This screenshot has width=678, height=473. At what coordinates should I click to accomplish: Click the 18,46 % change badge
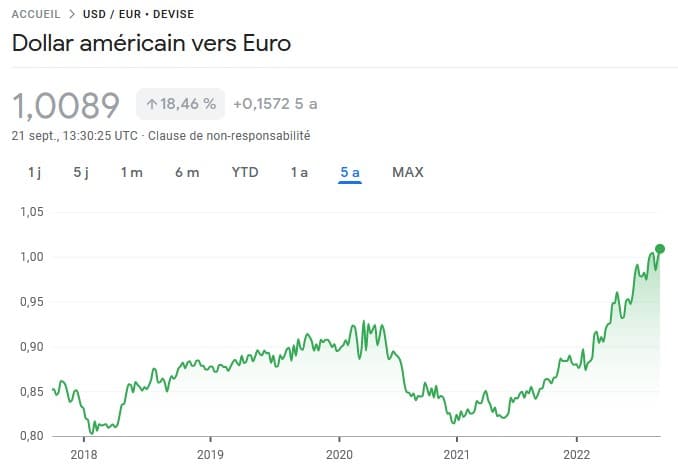180,104
